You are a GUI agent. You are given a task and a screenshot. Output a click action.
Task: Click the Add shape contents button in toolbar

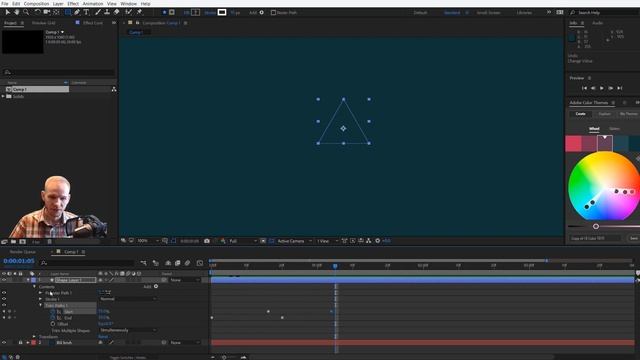click(x=262, y=13)
